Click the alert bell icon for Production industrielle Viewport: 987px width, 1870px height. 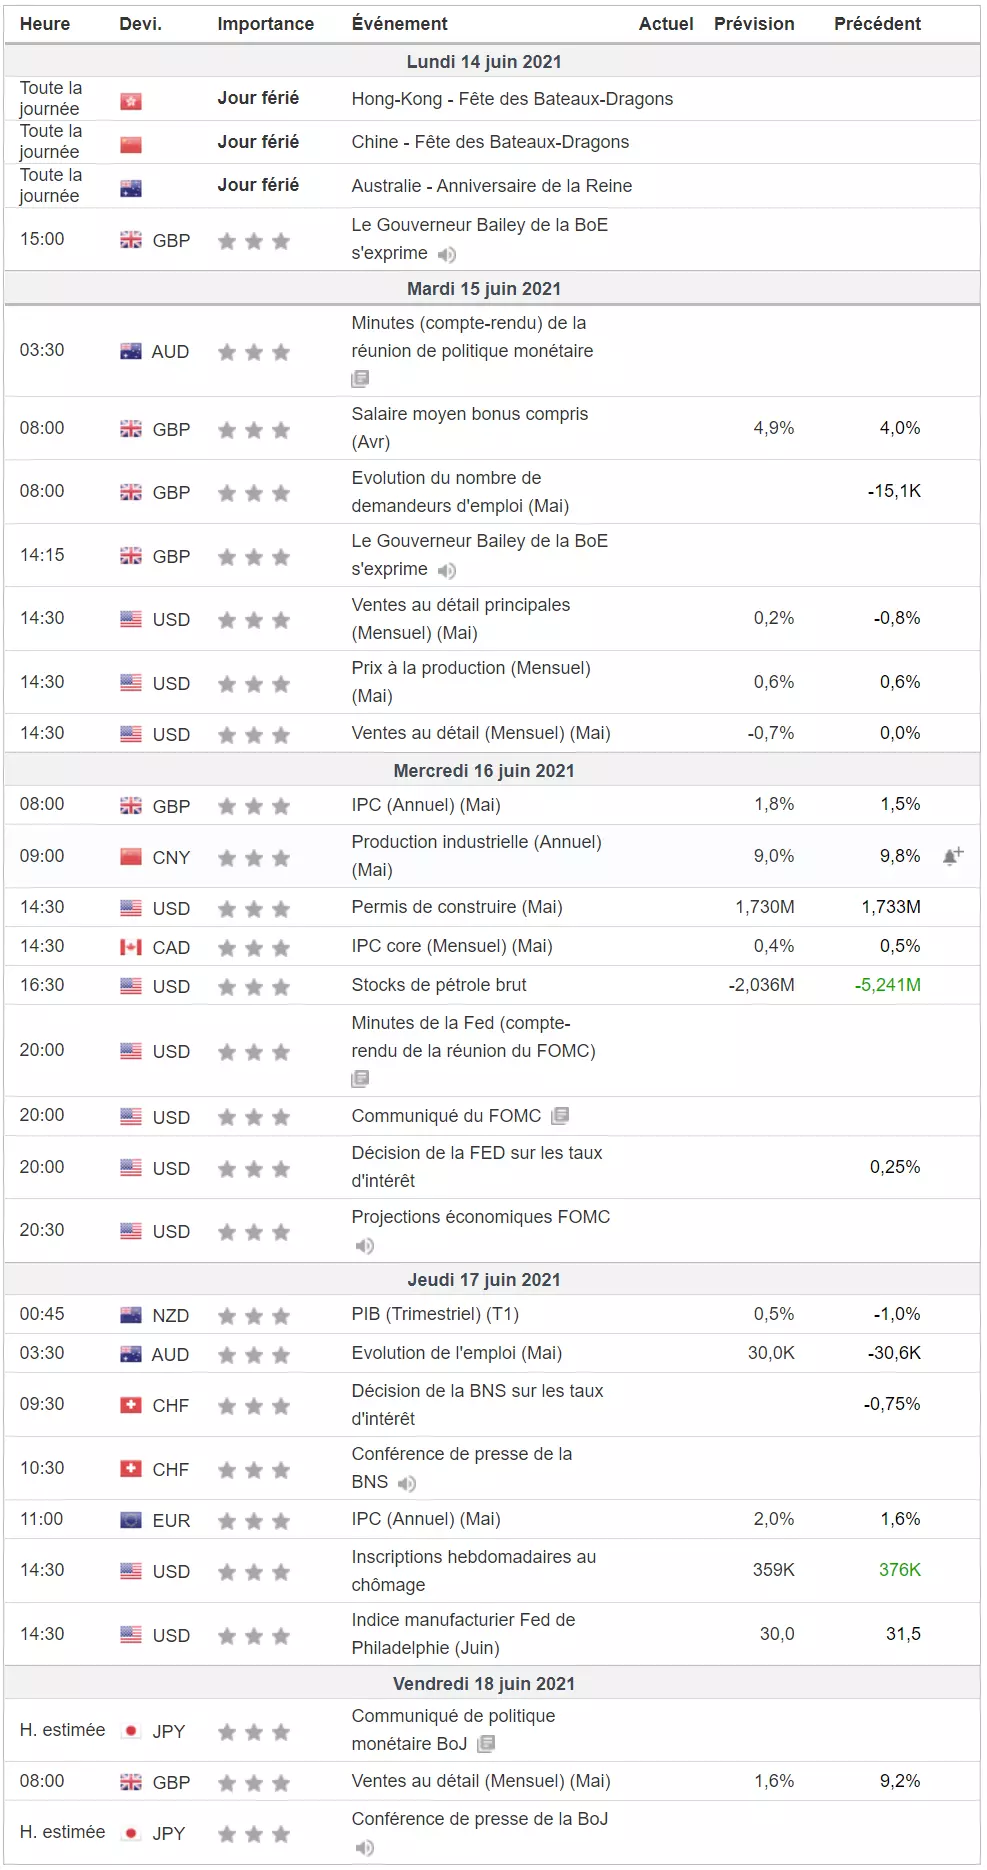[953, 856]
